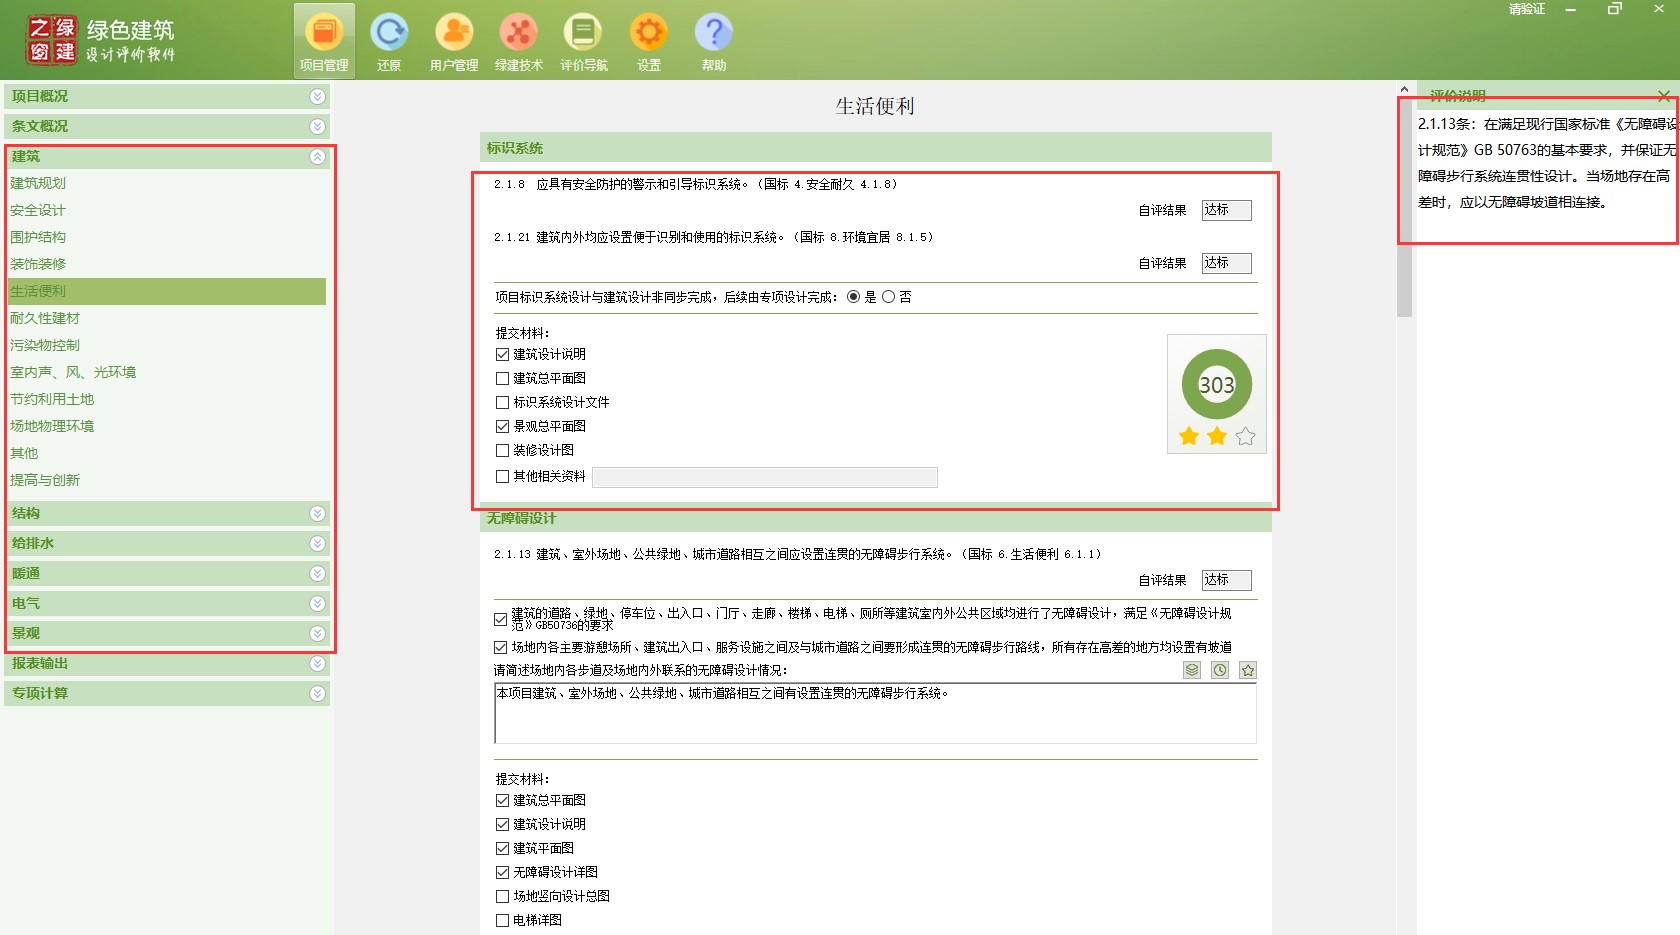Expand the 报表输出 section
Image resolution: width=1680 pixels, height=935 pixels.
pyautogui.click(x=166, y=663)
